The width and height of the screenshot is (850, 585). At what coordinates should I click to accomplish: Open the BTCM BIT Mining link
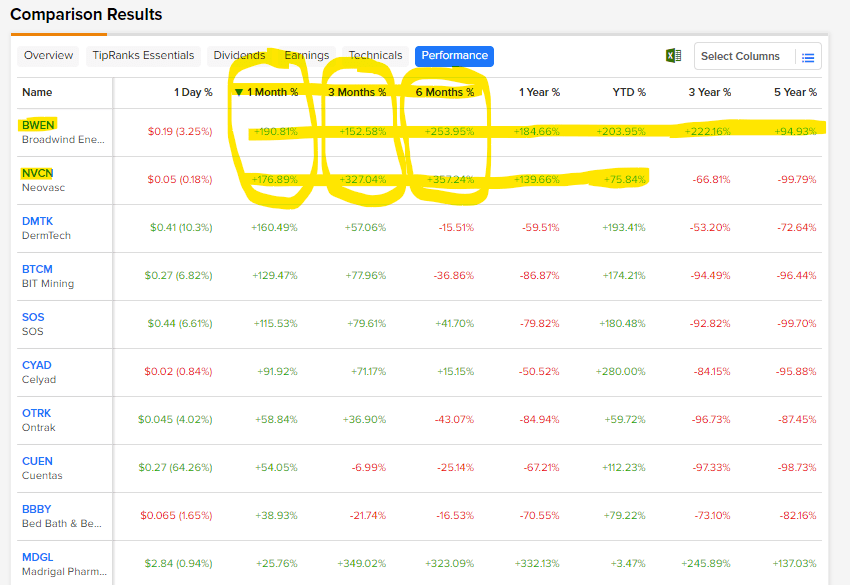coord(37,269)
